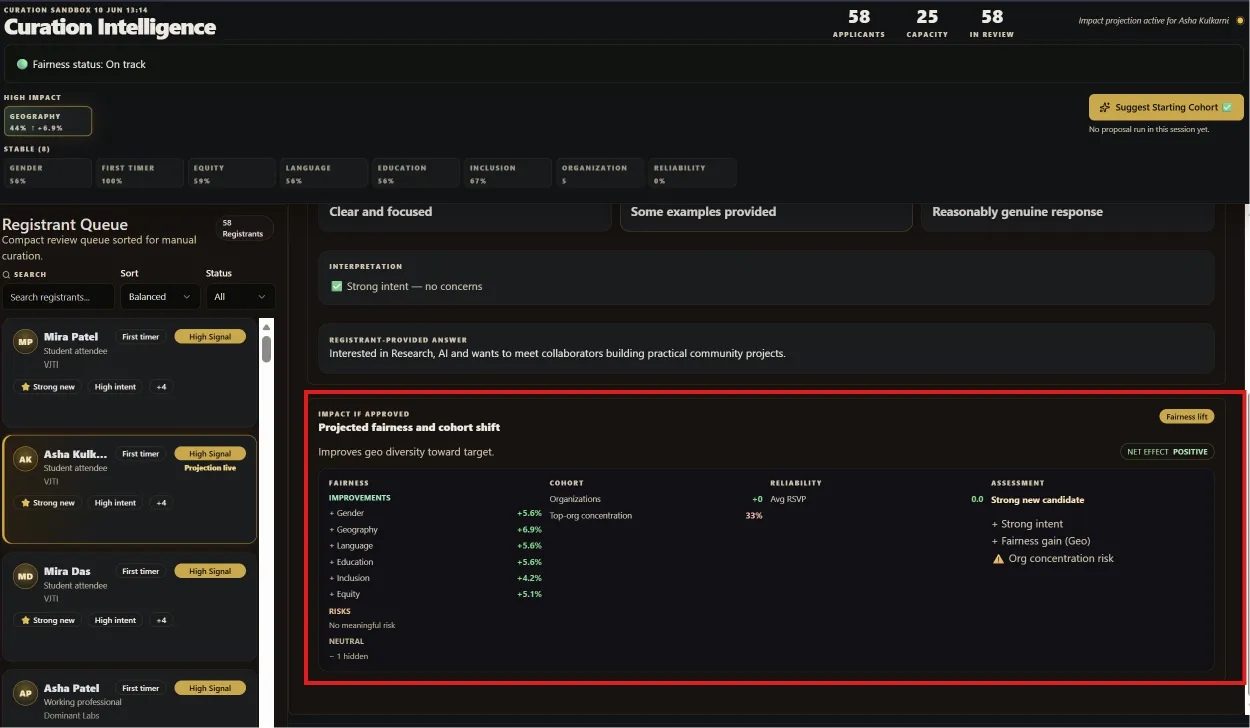Click the green Fairness status dot
The width and height of the screenshot is (1250, 728).
coord(22,64)
